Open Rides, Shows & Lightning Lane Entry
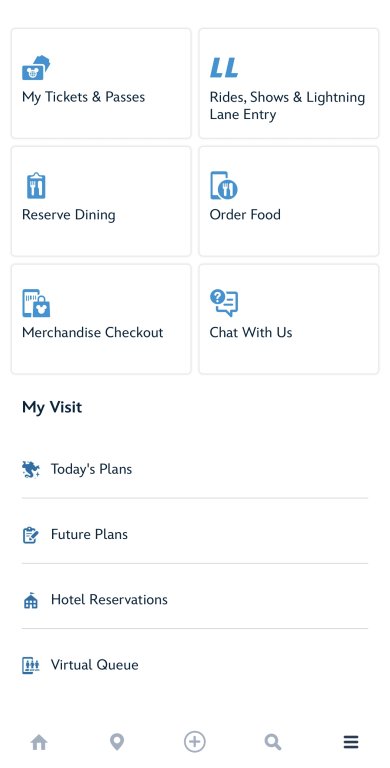The height and width of the screenshot is (768, 390). (x=289, y=83)
